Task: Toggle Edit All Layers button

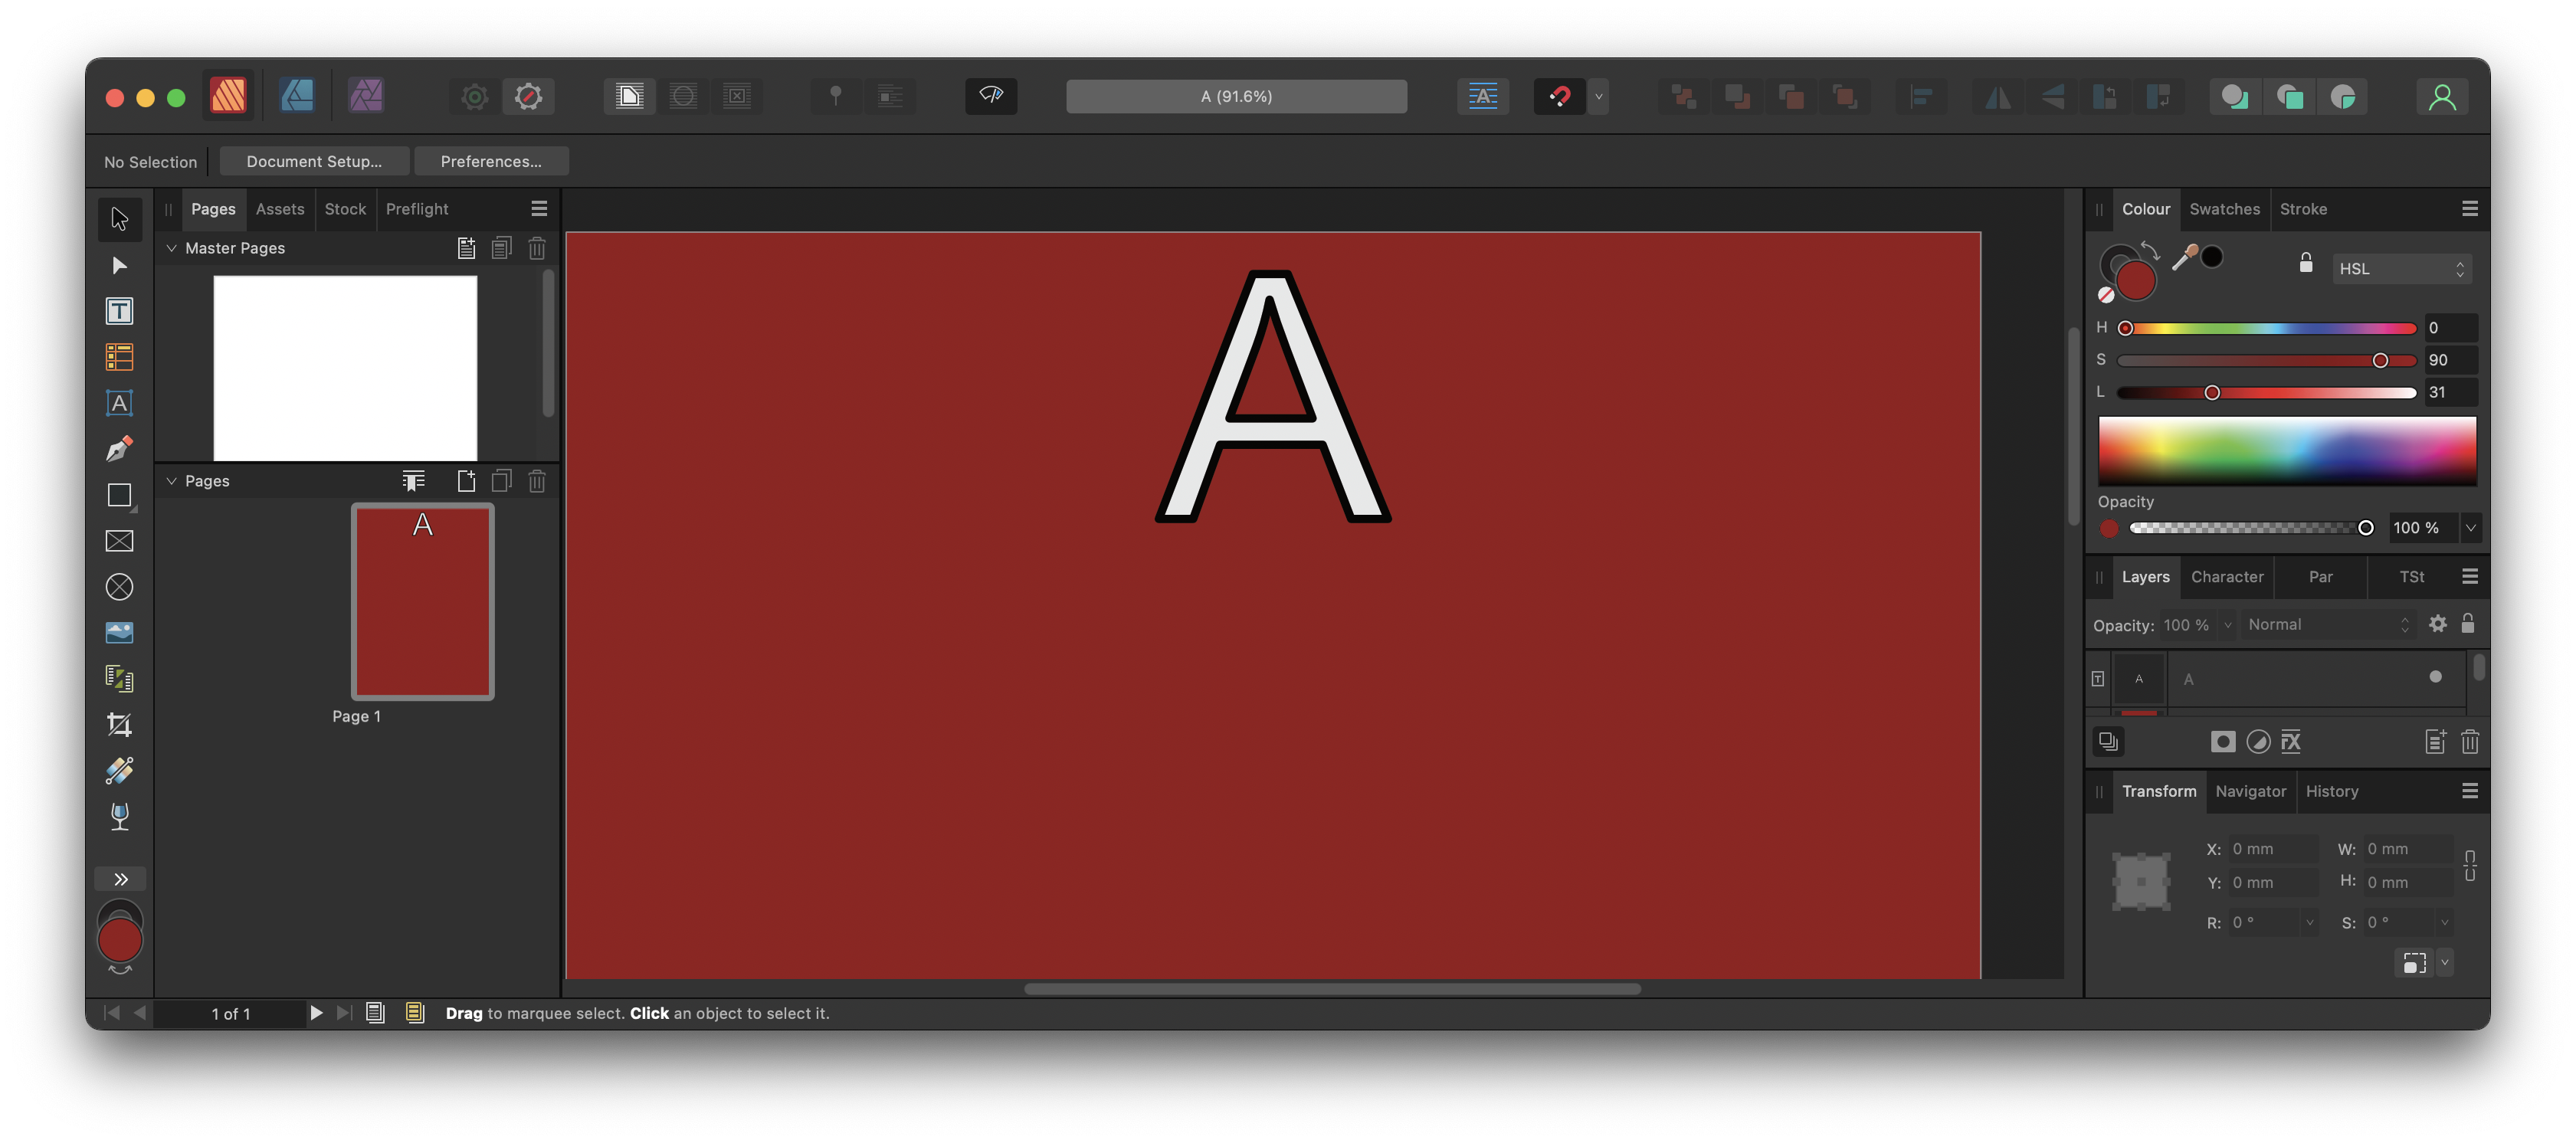Action: point(2108,741)
